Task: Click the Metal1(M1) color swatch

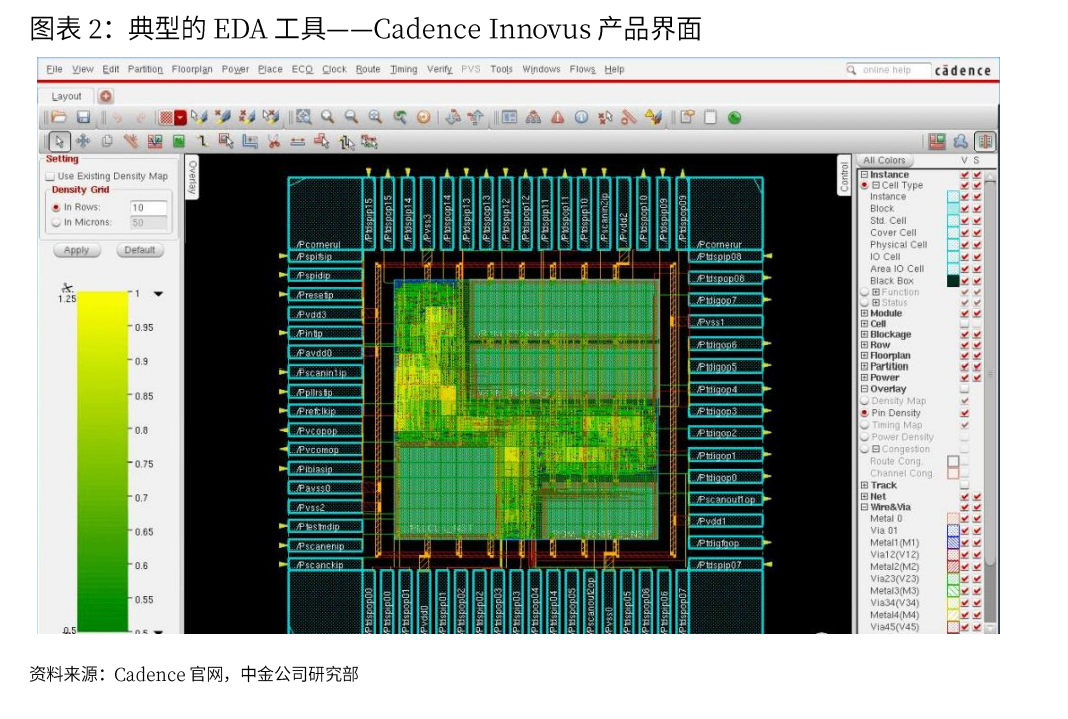Action: (953, 543)
